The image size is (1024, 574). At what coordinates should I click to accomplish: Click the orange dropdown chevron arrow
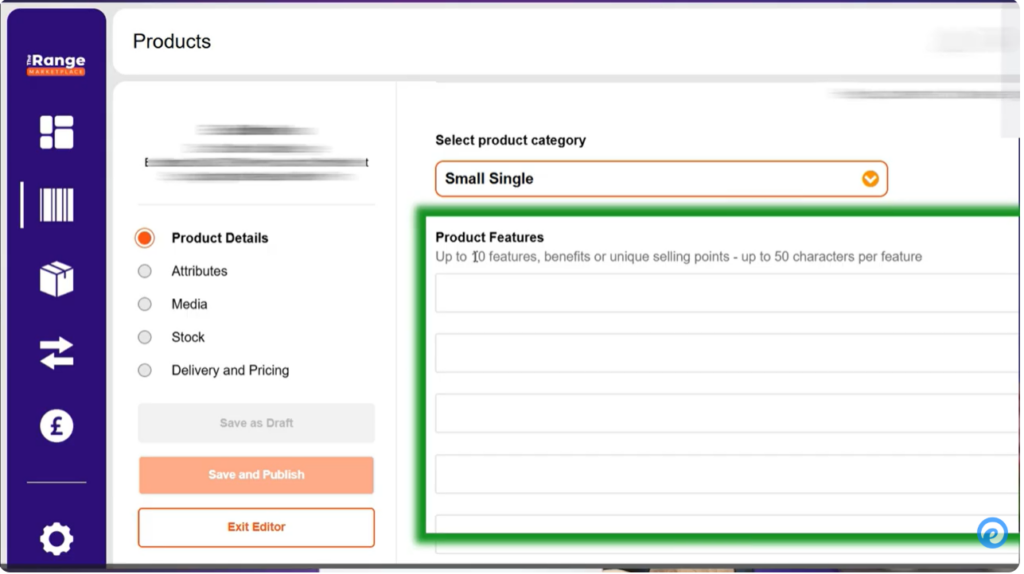870,179
